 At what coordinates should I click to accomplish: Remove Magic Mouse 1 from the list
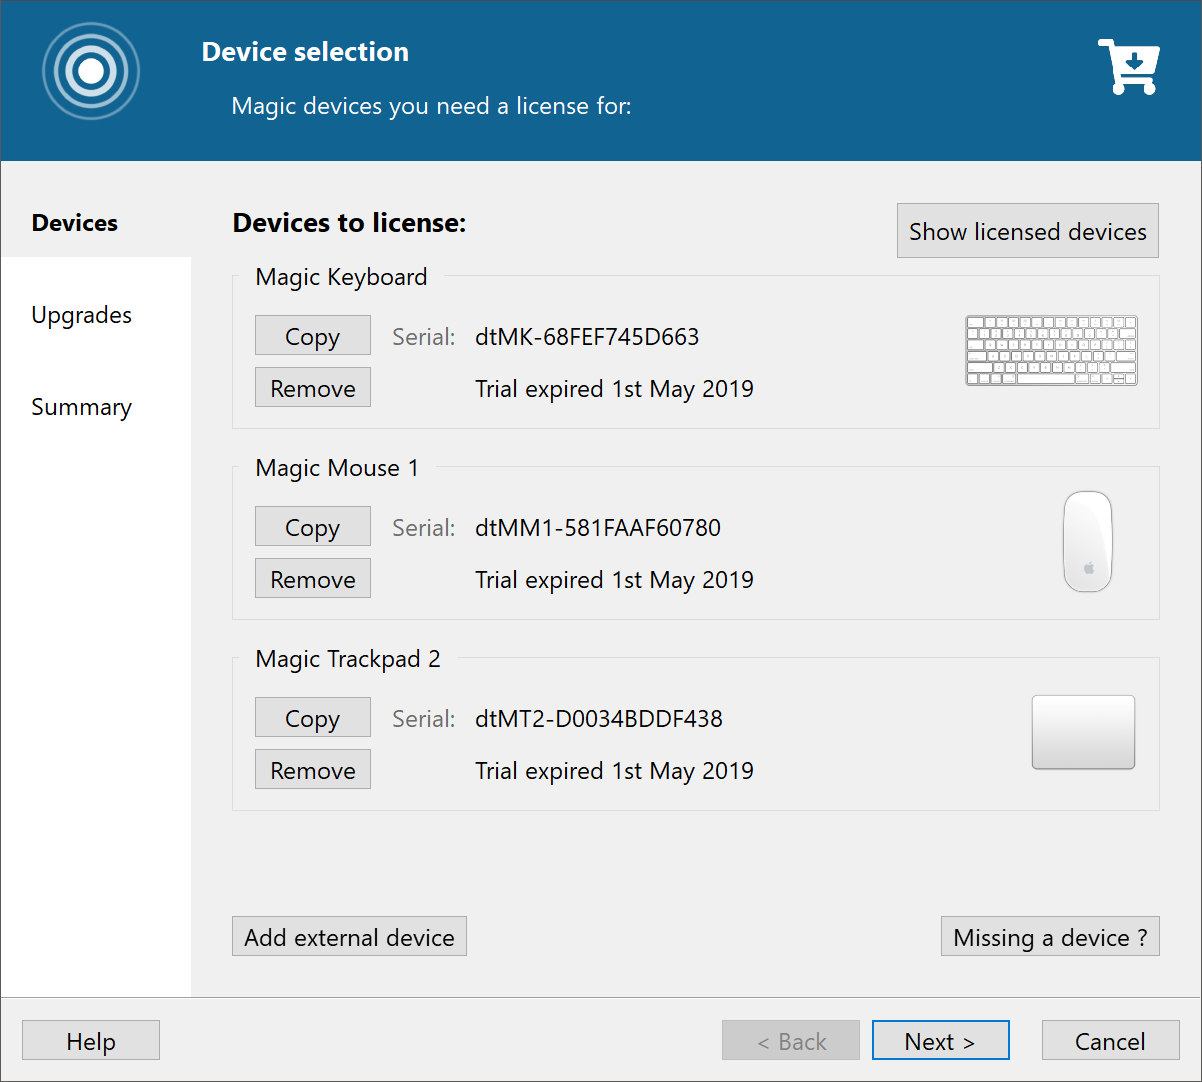click(x=312, y=578)
